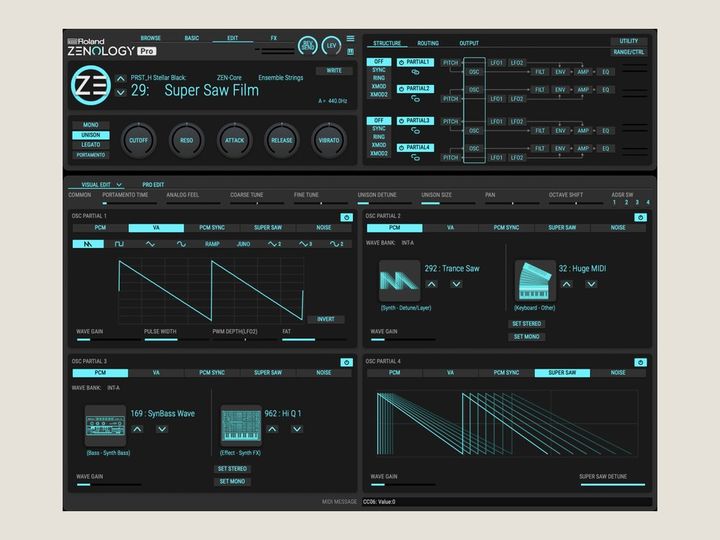The height and width of the screenshot is (540, 720).
Task: Open the hamburger menu icon
Action: (350, 39)
